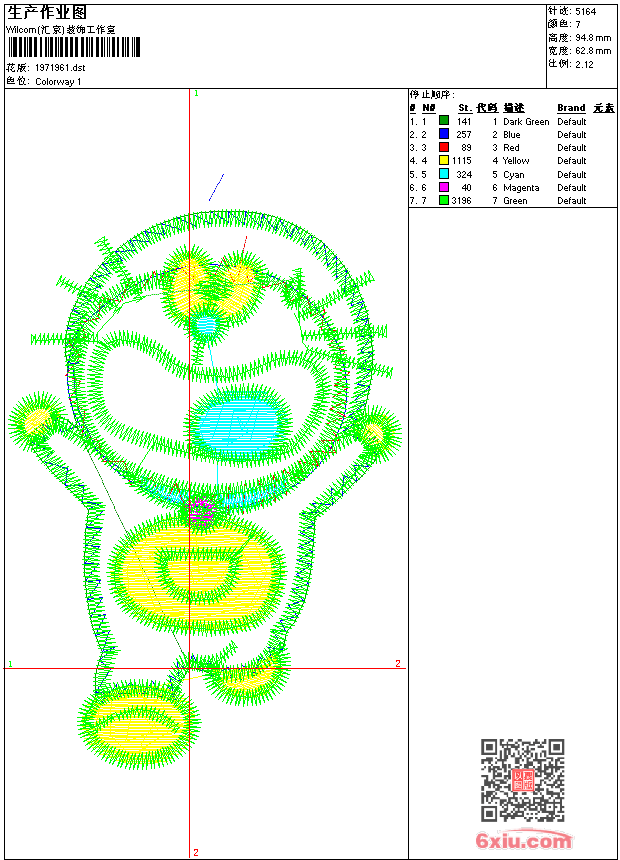
Task: Click stitch count 324 in Cyan row
Action: click(464, 174)
